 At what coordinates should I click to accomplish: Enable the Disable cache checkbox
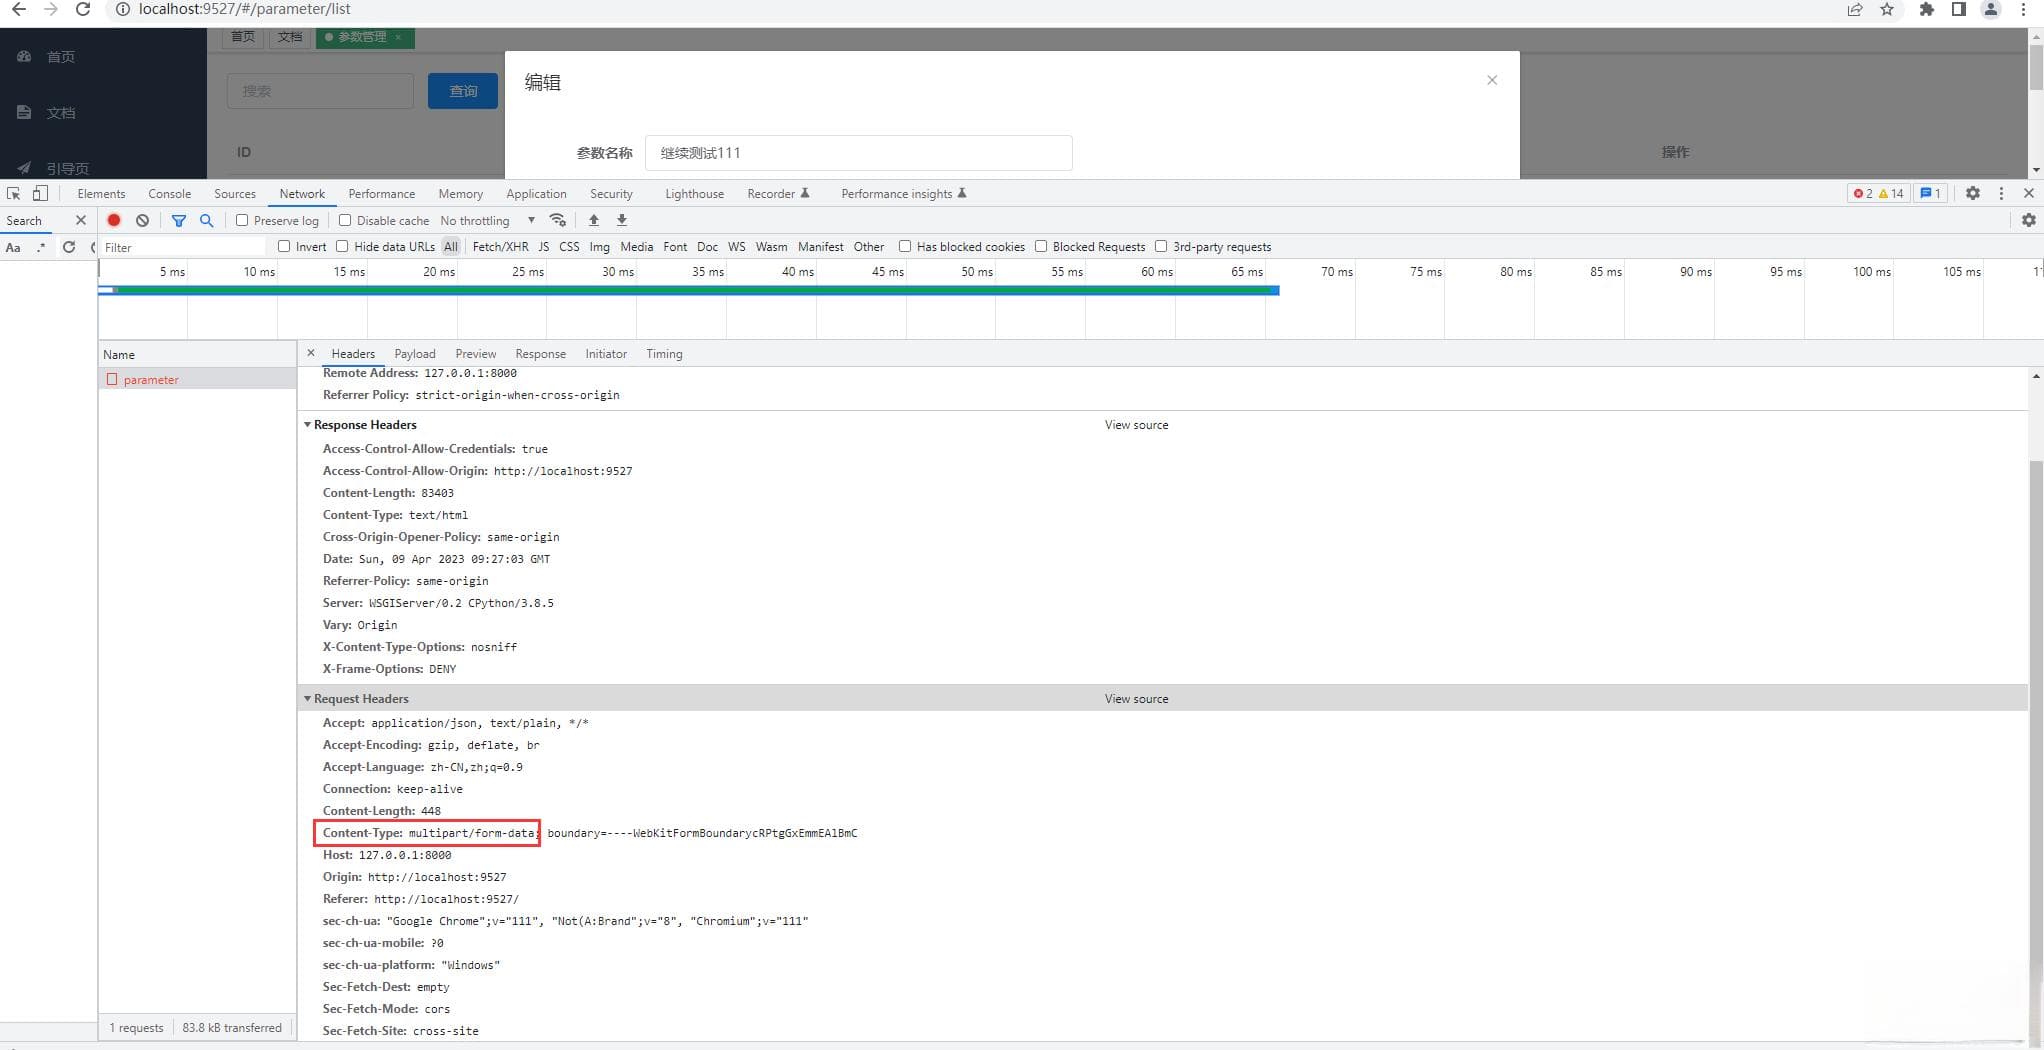[345, 220]
